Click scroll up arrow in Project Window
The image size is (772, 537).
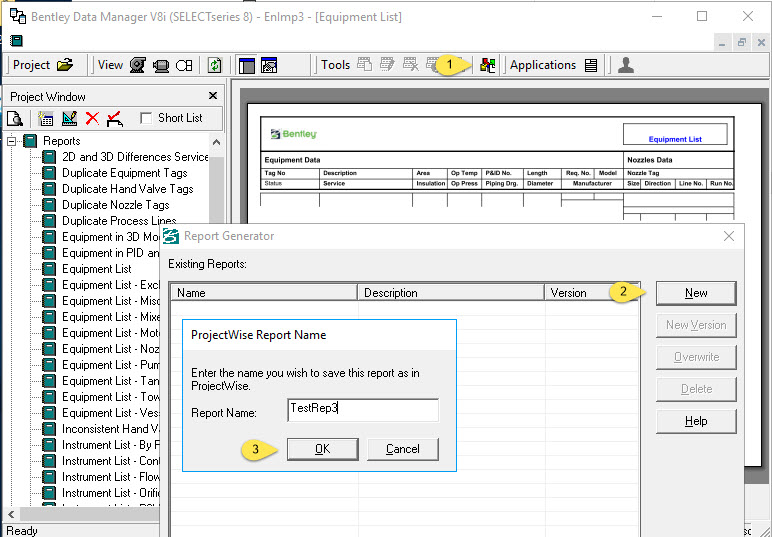click(216, 142)
